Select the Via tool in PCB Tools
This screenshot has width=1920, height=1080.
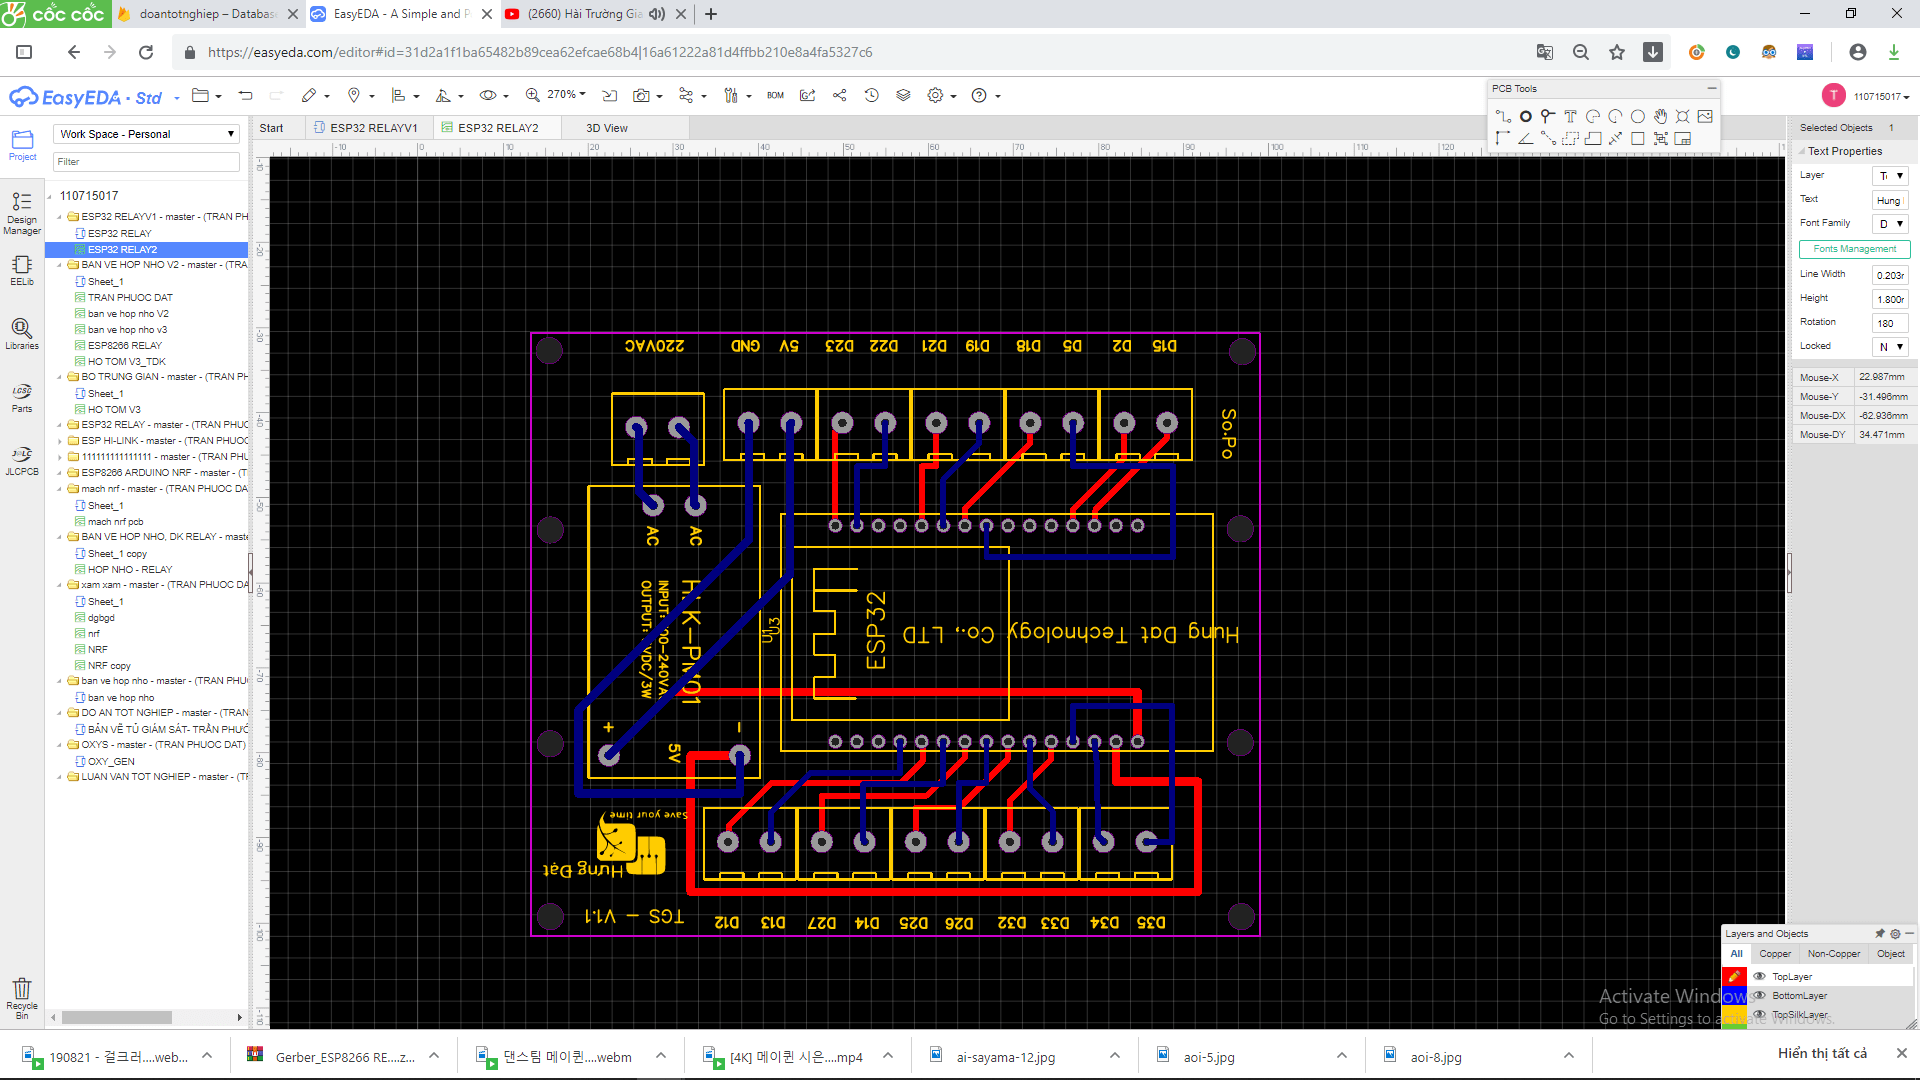coord(1548,117)
